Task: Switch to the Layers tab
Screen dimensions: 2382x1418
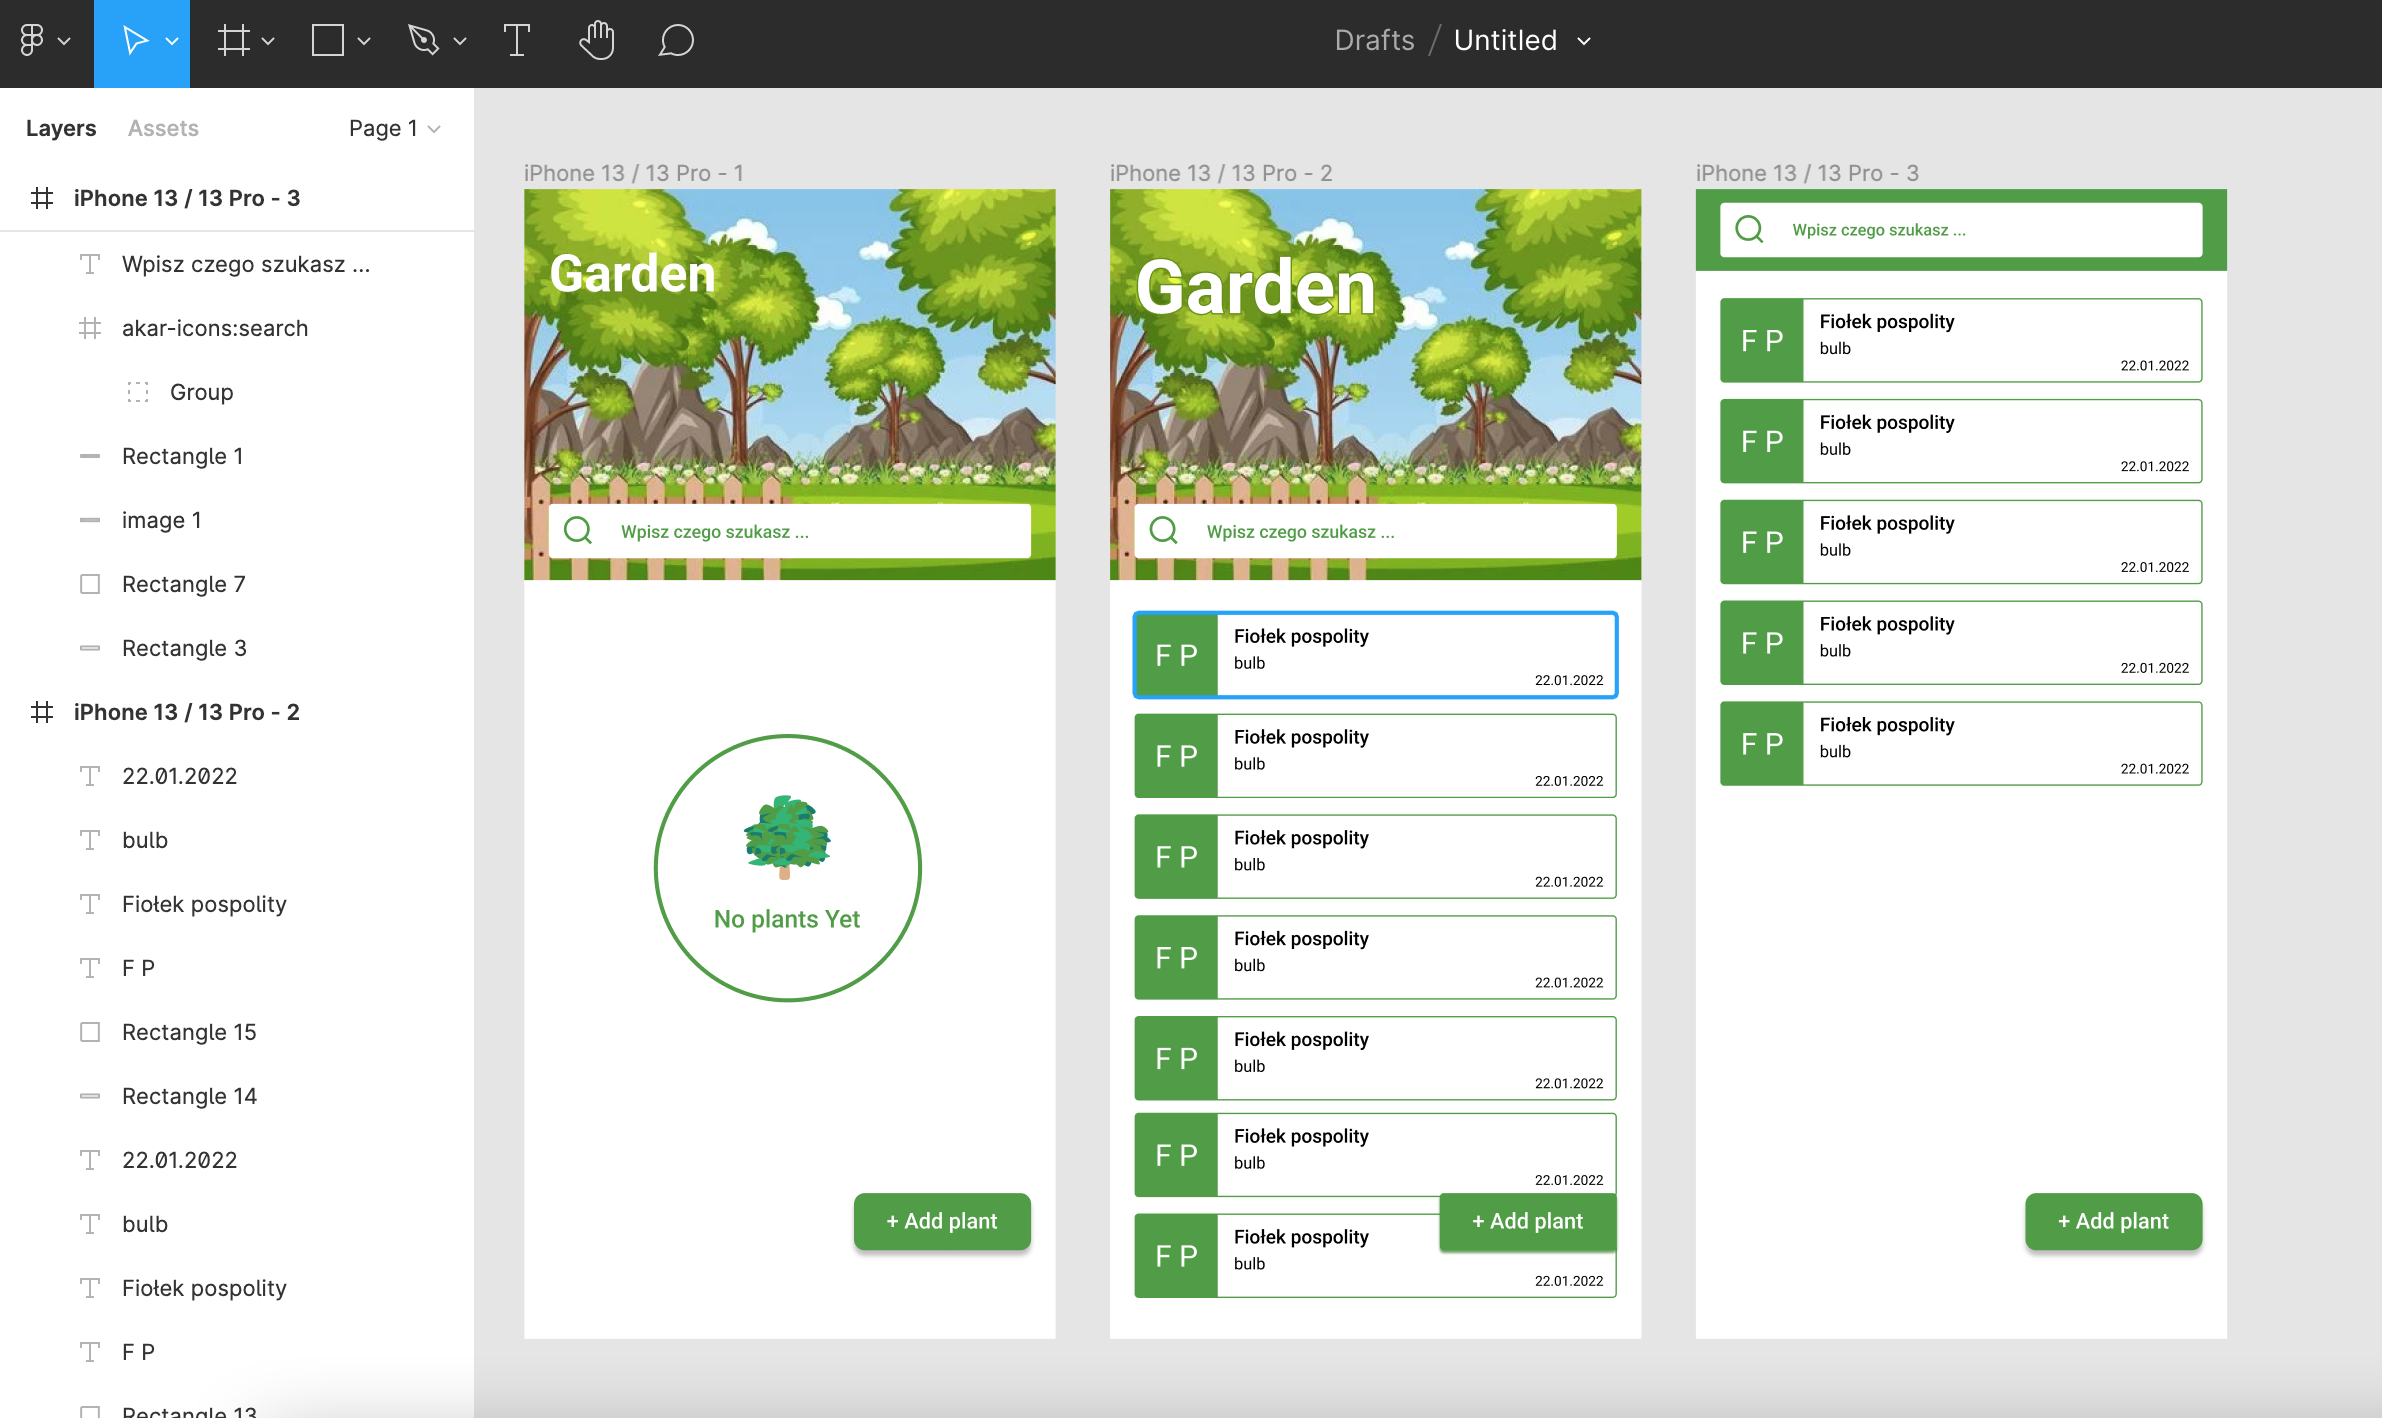Action: [x=61, y=128]
